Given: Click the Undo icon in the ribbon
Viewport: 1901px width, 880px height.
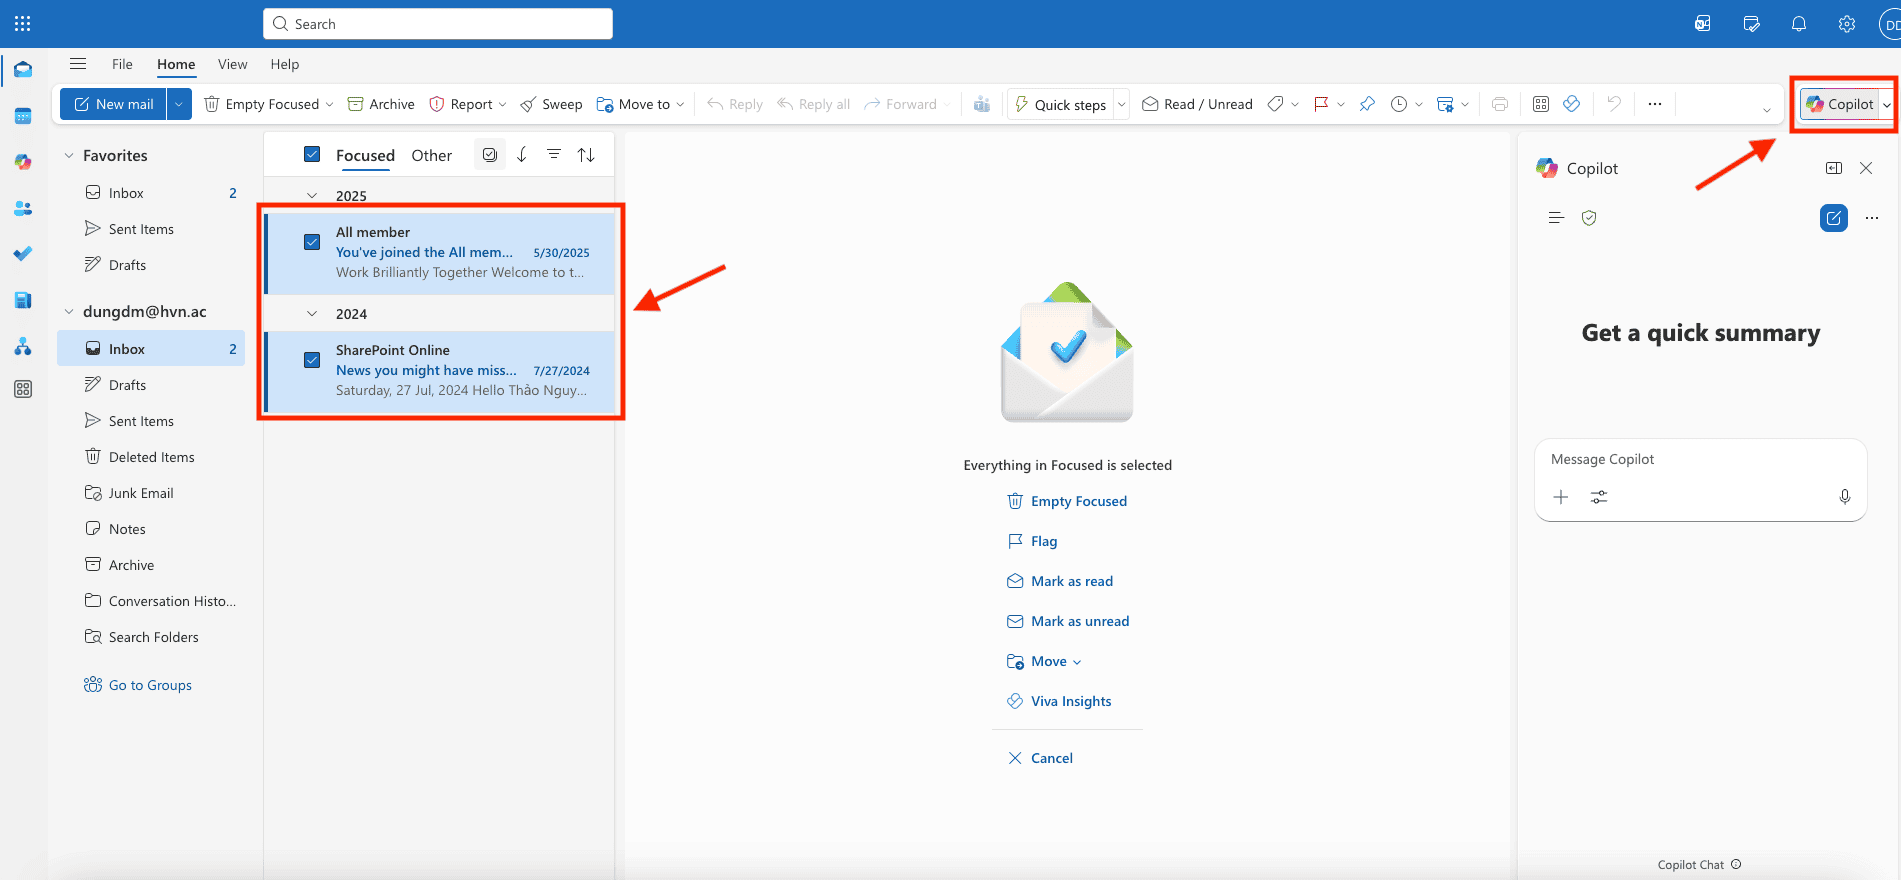Looking at the screenshot, I should (x=1614, y=104).
